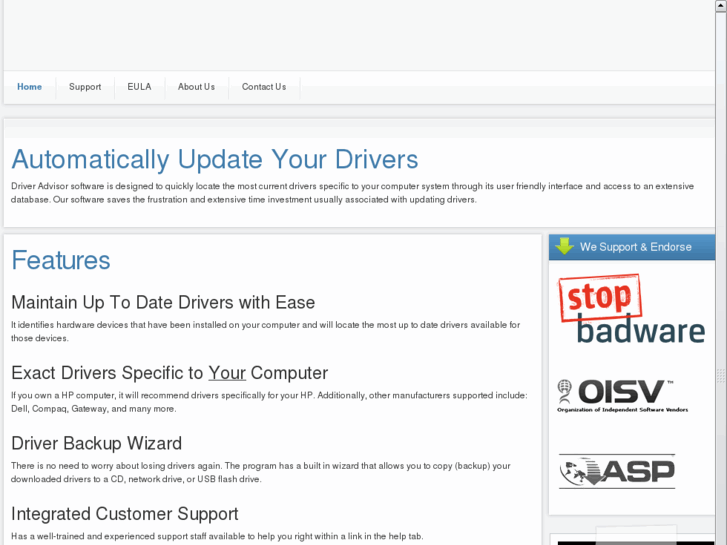Click the Features heading
Screen dimensions: 727x545
[x=61, y=260]
